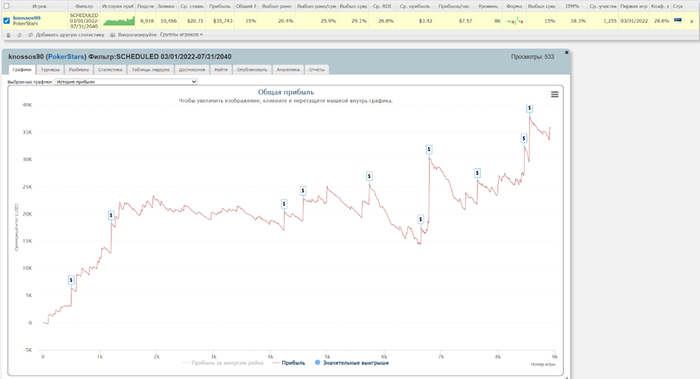The image size is (700, 379).
Task: Sort by the ITM% column header
Action: 572,6
